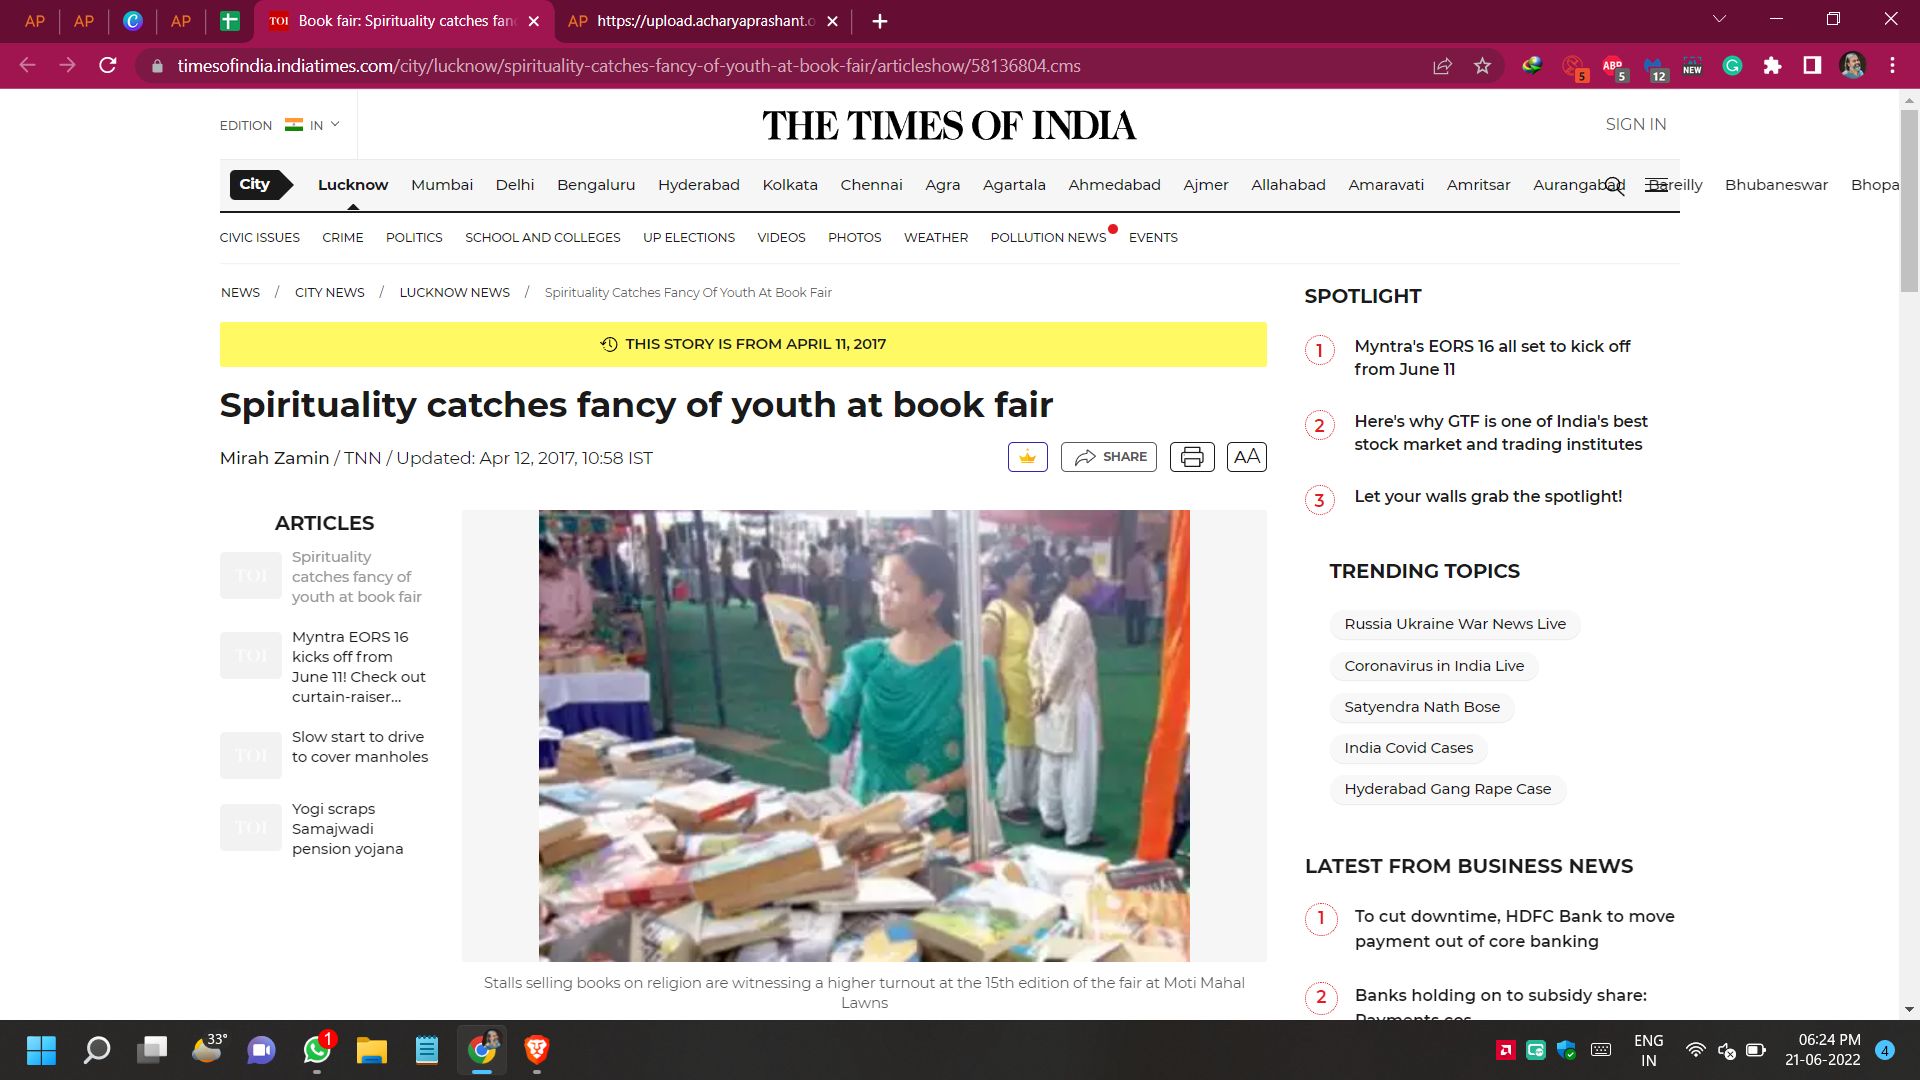1920x1080 pixels.
Task: Click the search magnifier in city navigation
Action: pos(1614,186)
